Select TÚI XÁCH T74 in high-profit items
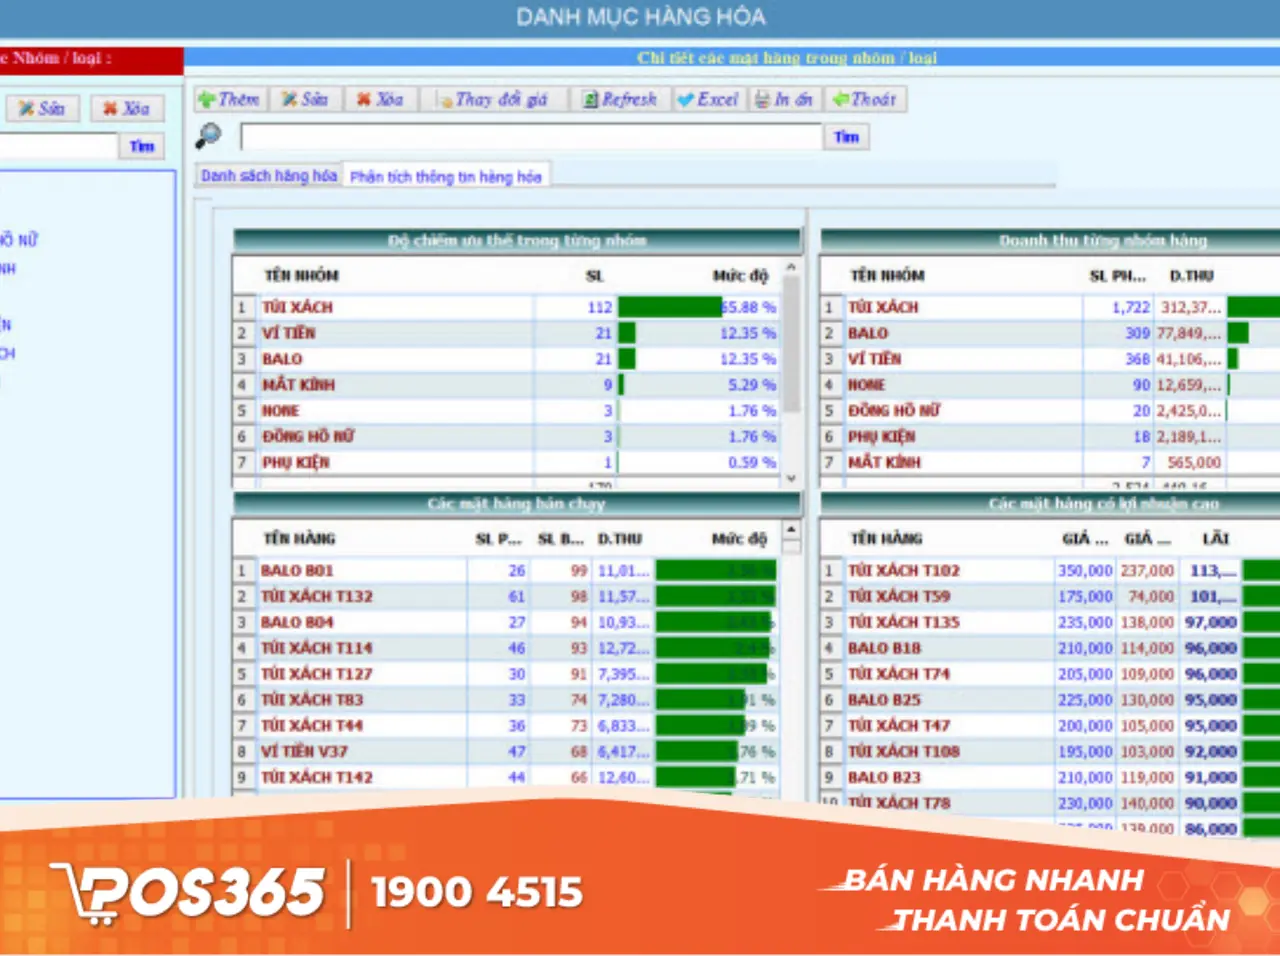The width and height of the screenshot is (1280, 956). 1050,674
